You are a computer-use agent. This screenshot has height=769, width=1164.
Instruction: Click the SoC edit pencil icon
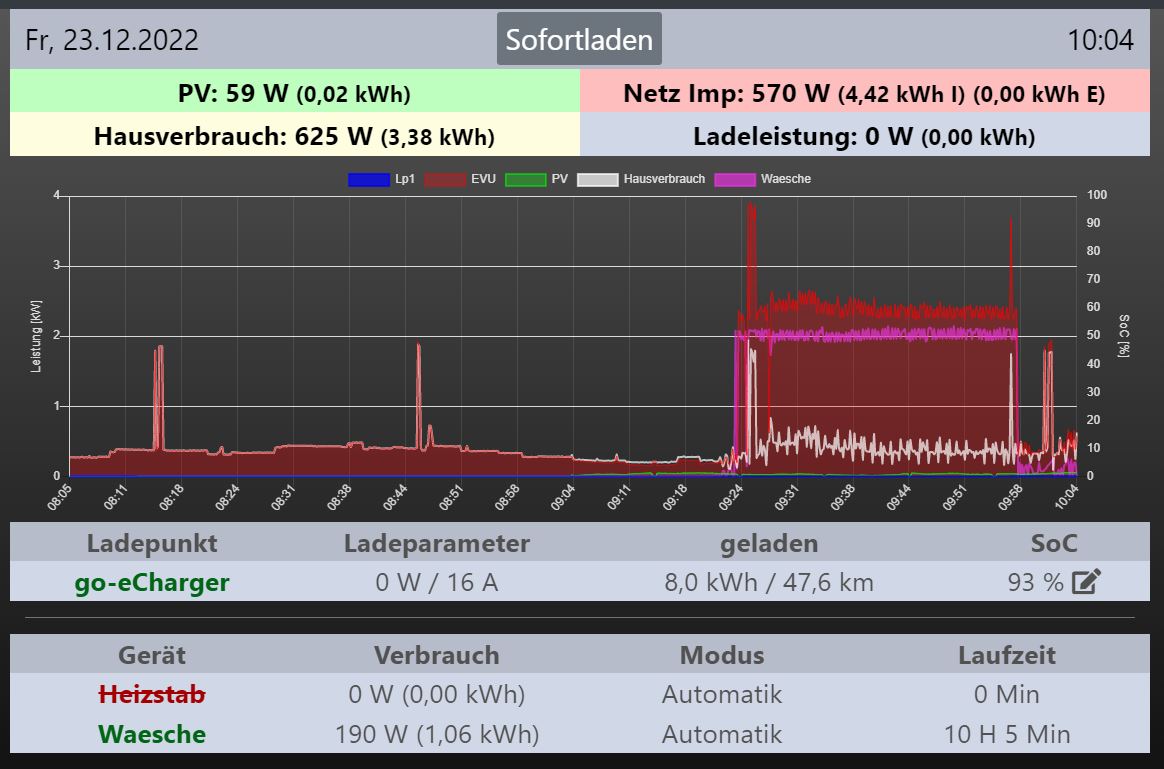1086,581
